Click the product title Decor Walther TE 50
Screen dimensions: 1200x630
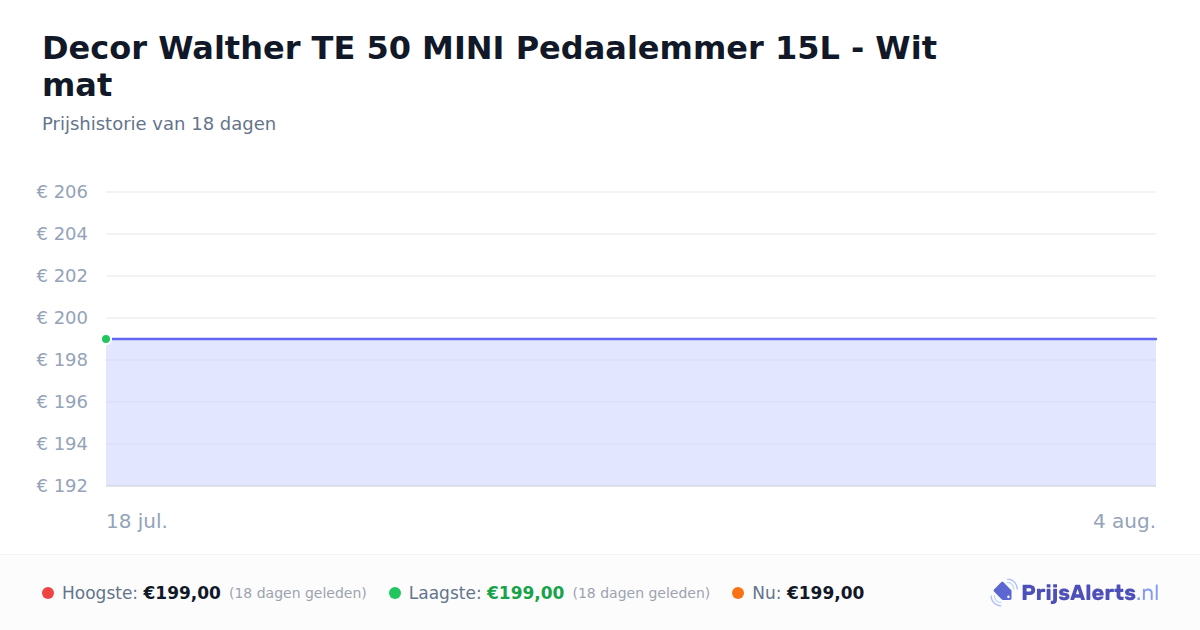click(x=490, y=66)
